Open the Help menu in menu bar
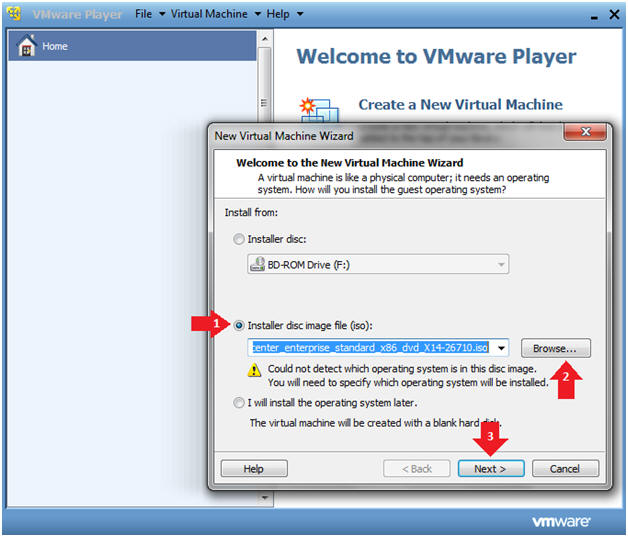The width and height of the screenshot is (628, 537). click(278, 14)
